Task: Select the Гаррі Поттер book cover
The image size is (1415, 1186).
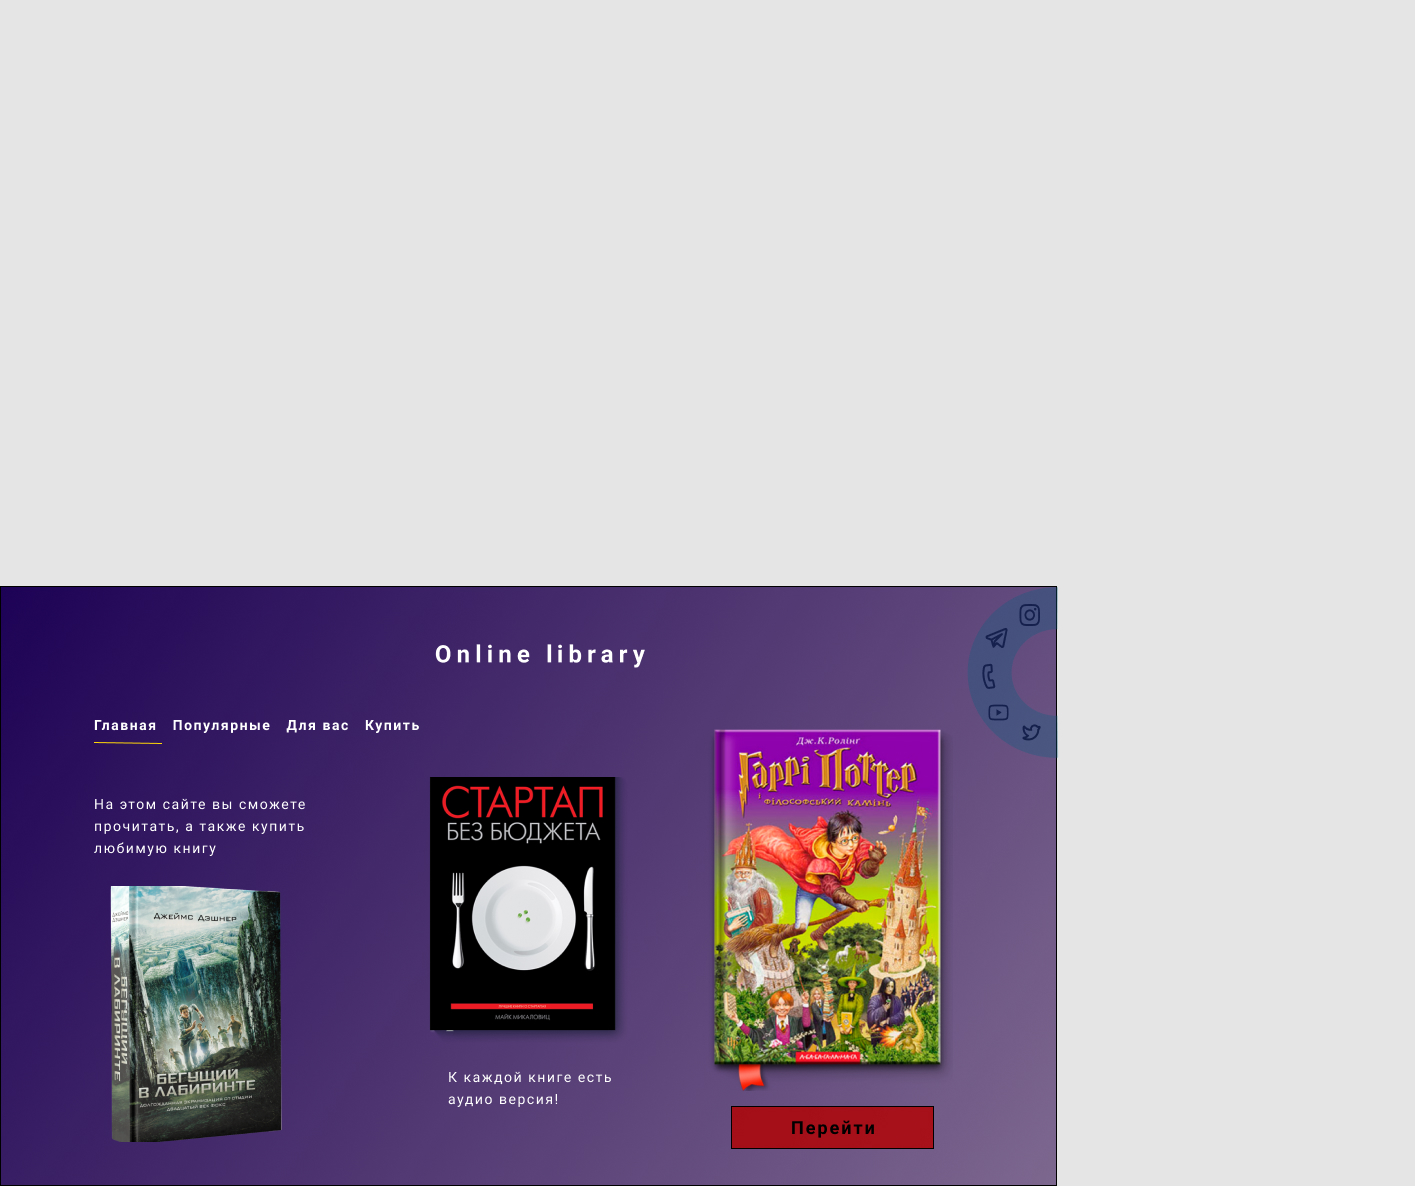Action: point(827,898)
